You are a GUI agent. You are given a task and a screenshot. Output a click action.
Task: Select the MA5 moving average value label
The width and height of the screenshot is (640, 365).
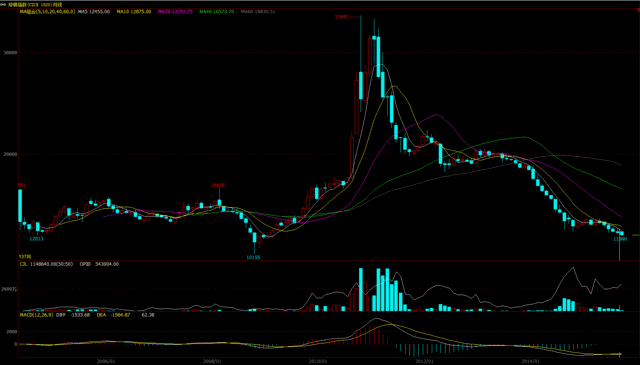[94, 11]
